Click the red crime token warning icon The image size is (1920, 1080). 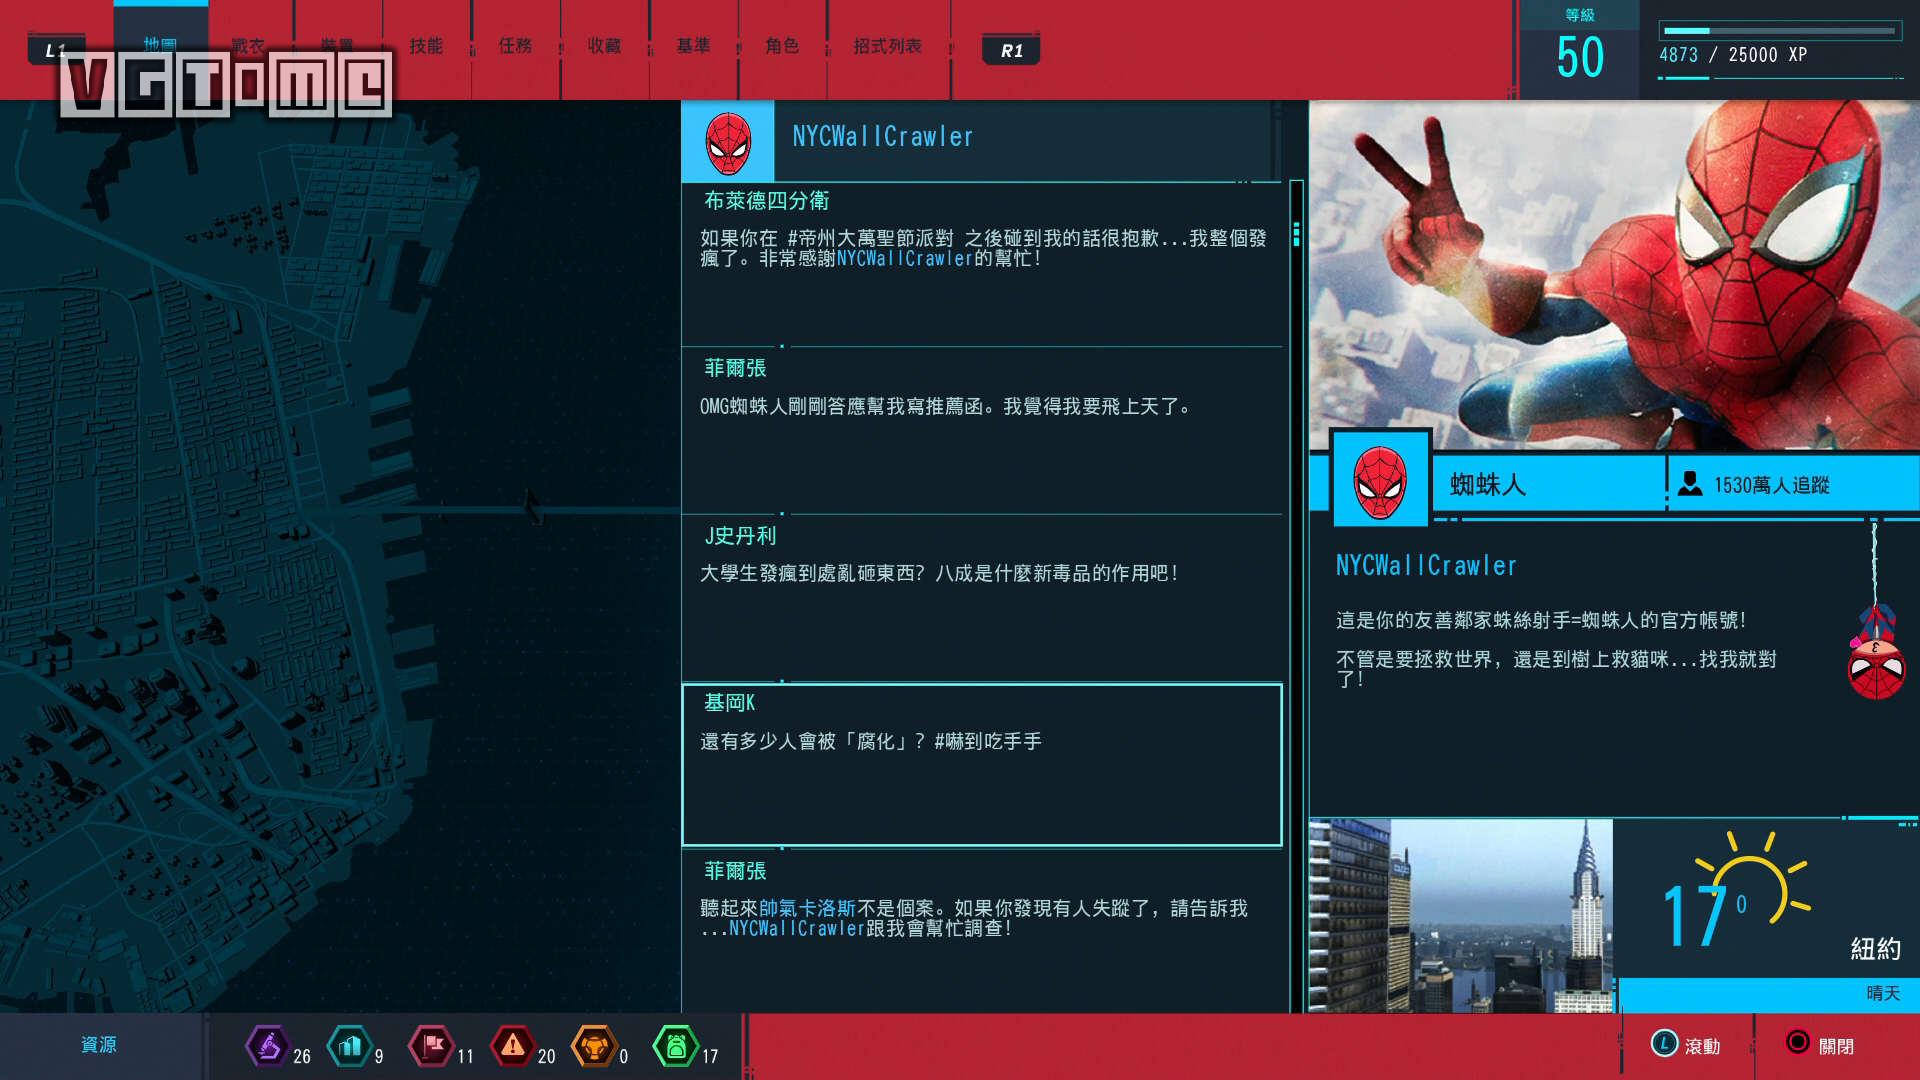(512, 1050)
